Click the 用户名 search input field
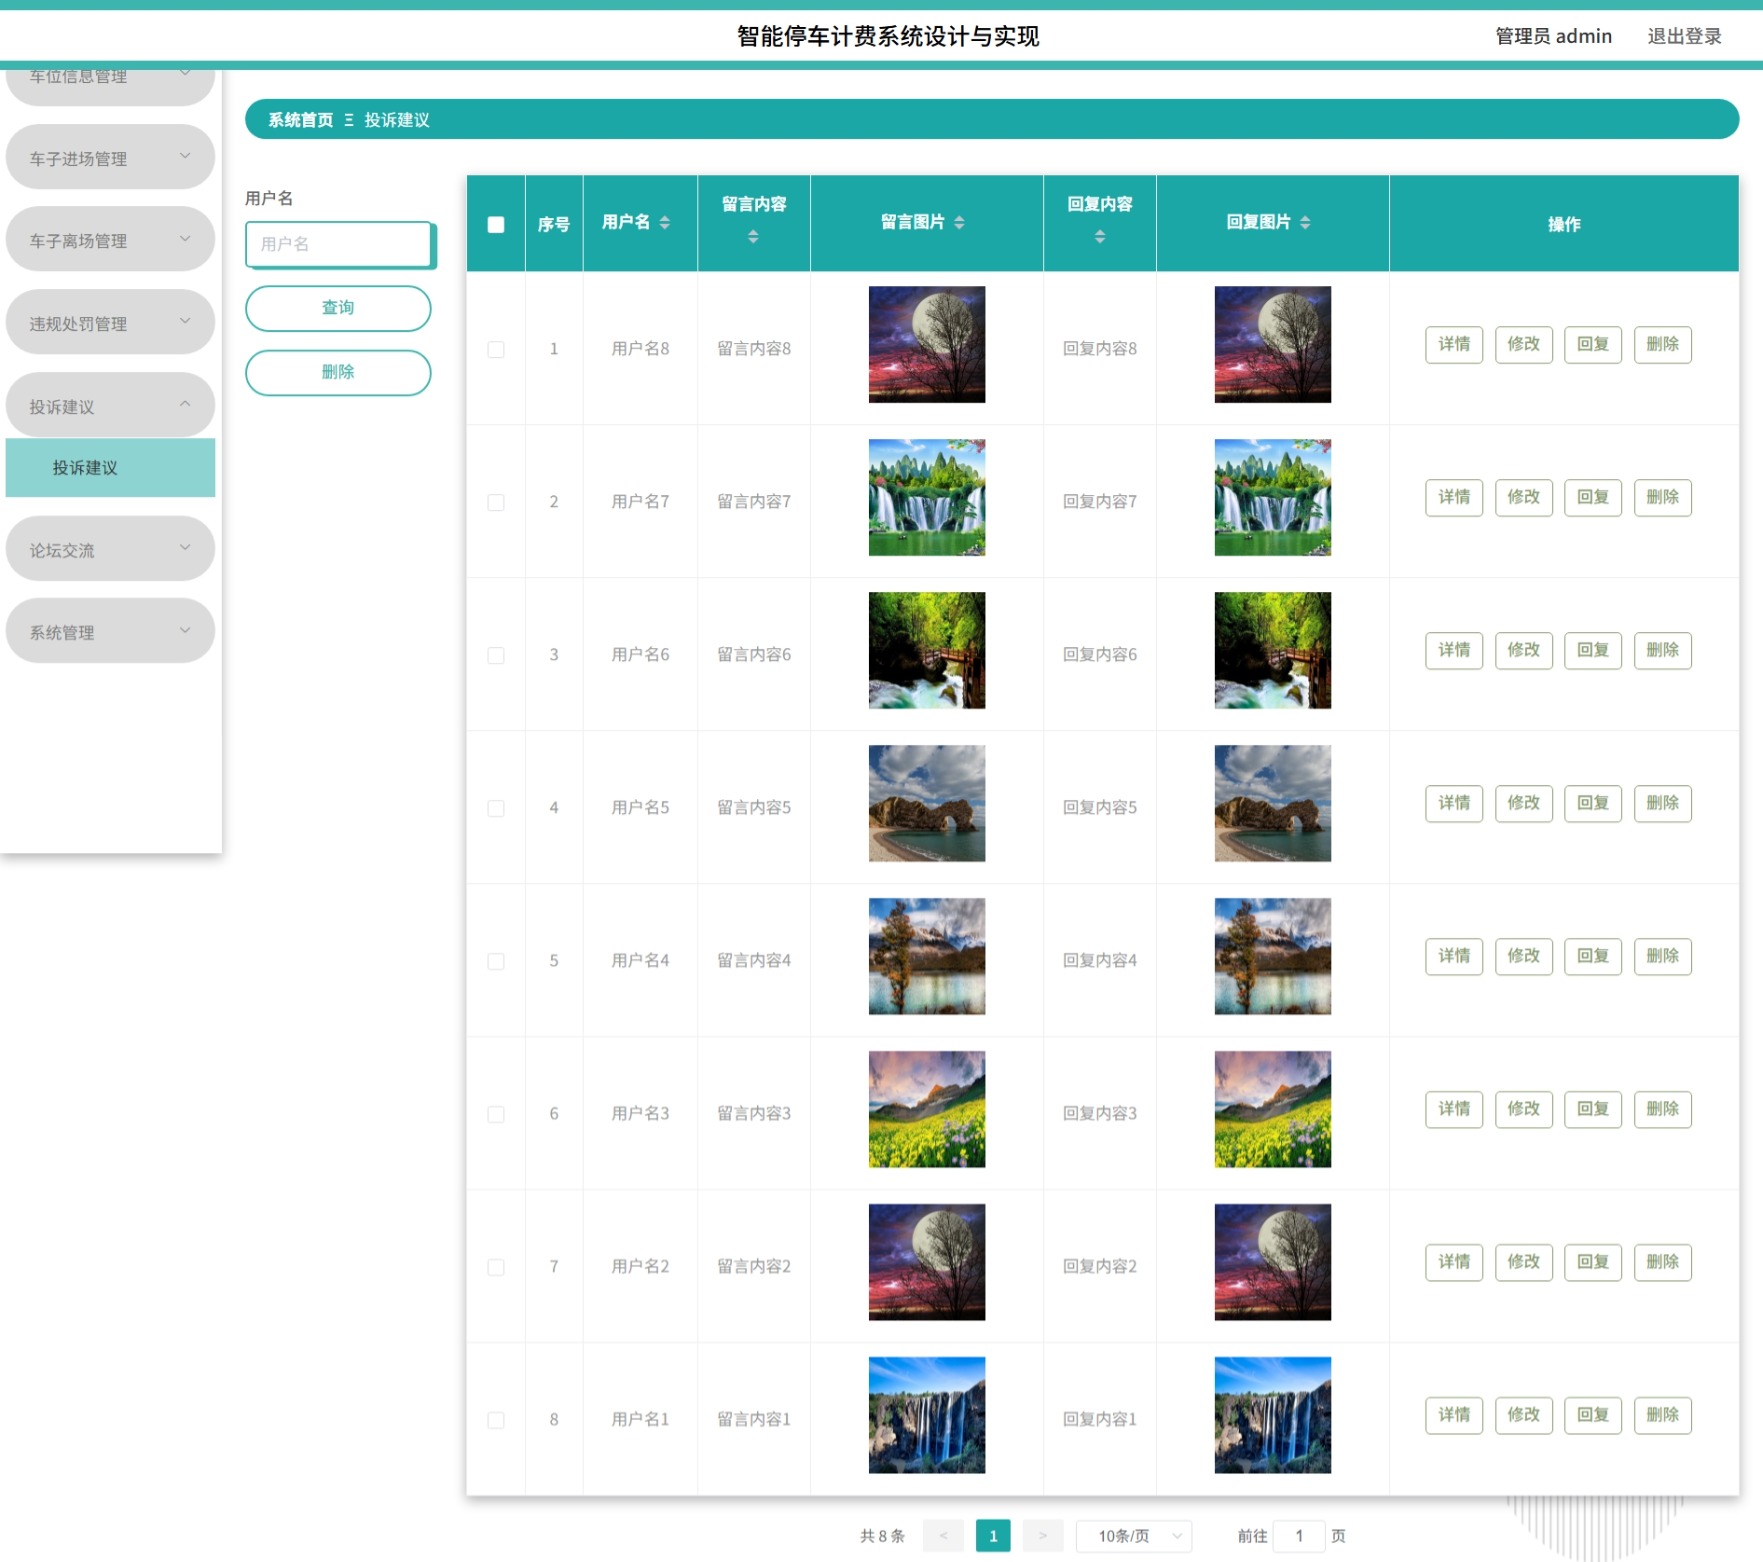Screen dimensions: 1763x1562 pyautogui.click(x=340, y=244)
